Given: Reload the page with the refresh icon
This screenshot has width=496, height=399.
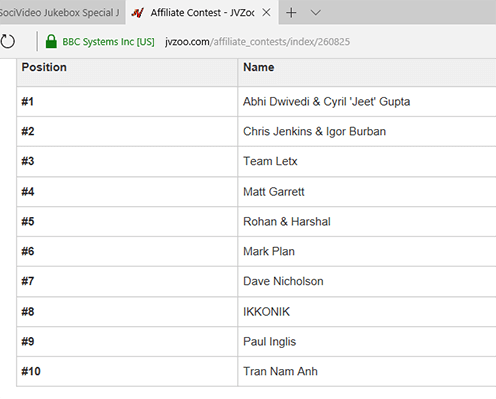Looking at the screenshot, I should coord(7,41).
